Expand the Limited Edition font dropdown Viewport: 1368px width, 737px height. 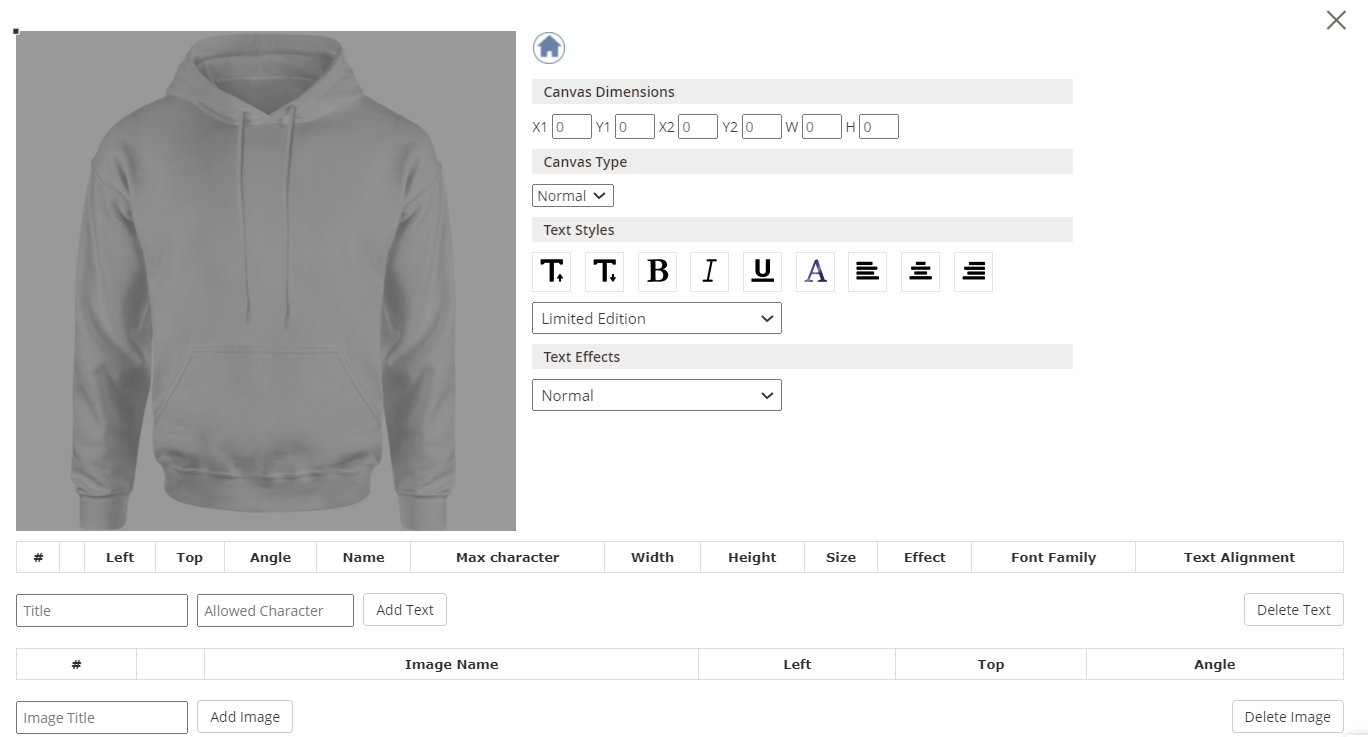click(x=656, y=319)
